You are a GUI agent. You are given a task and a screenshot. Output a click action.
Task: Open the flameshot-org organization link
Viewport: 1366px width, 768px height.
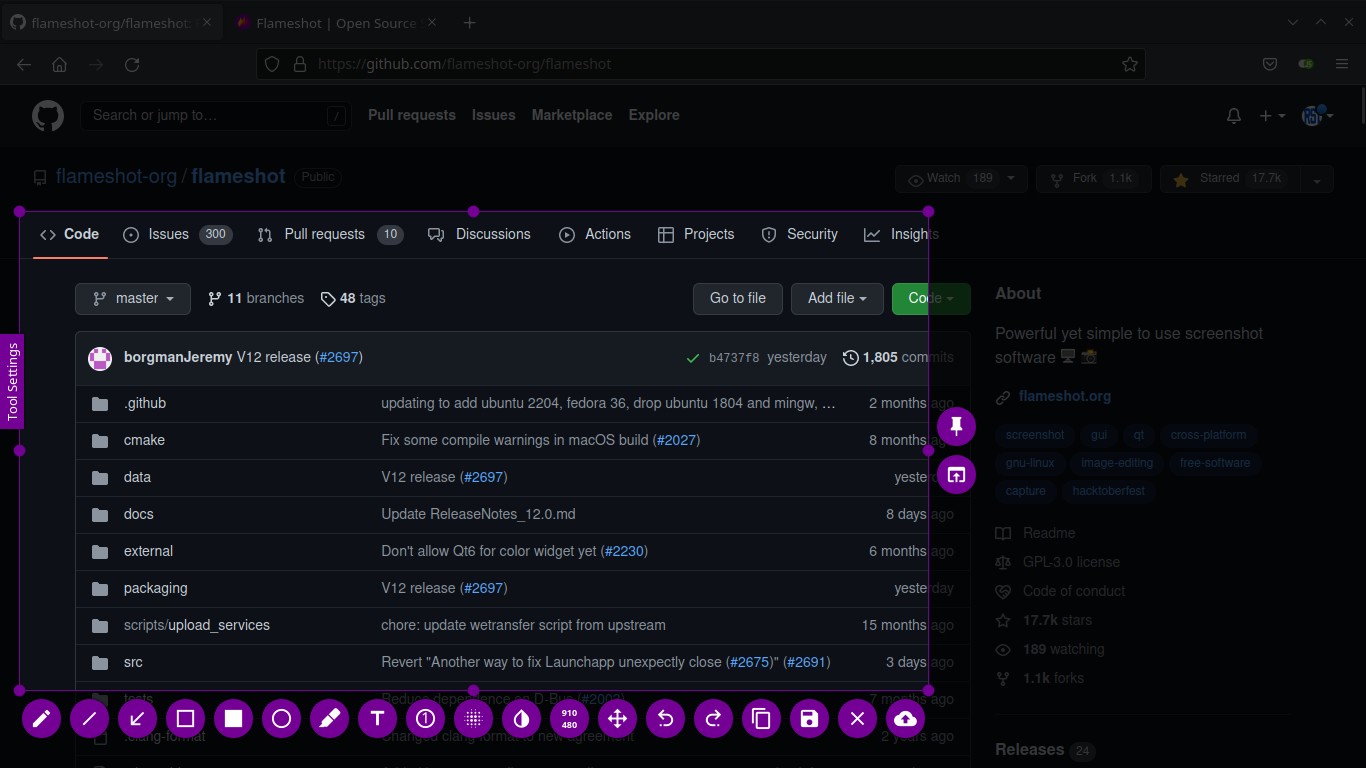pos(116,176)
